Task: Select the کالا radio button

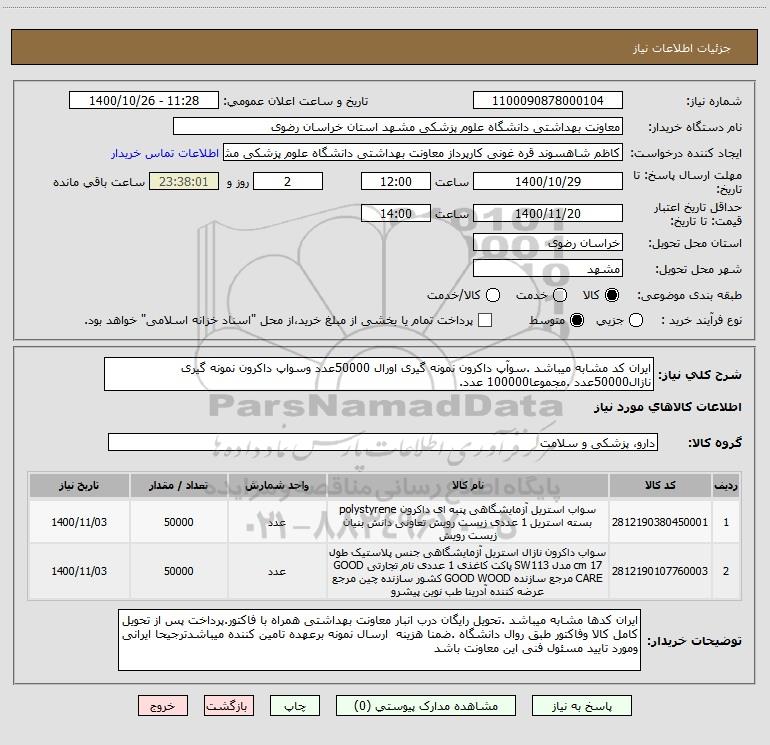Action: pyautogui.click(x=612, y=295)
